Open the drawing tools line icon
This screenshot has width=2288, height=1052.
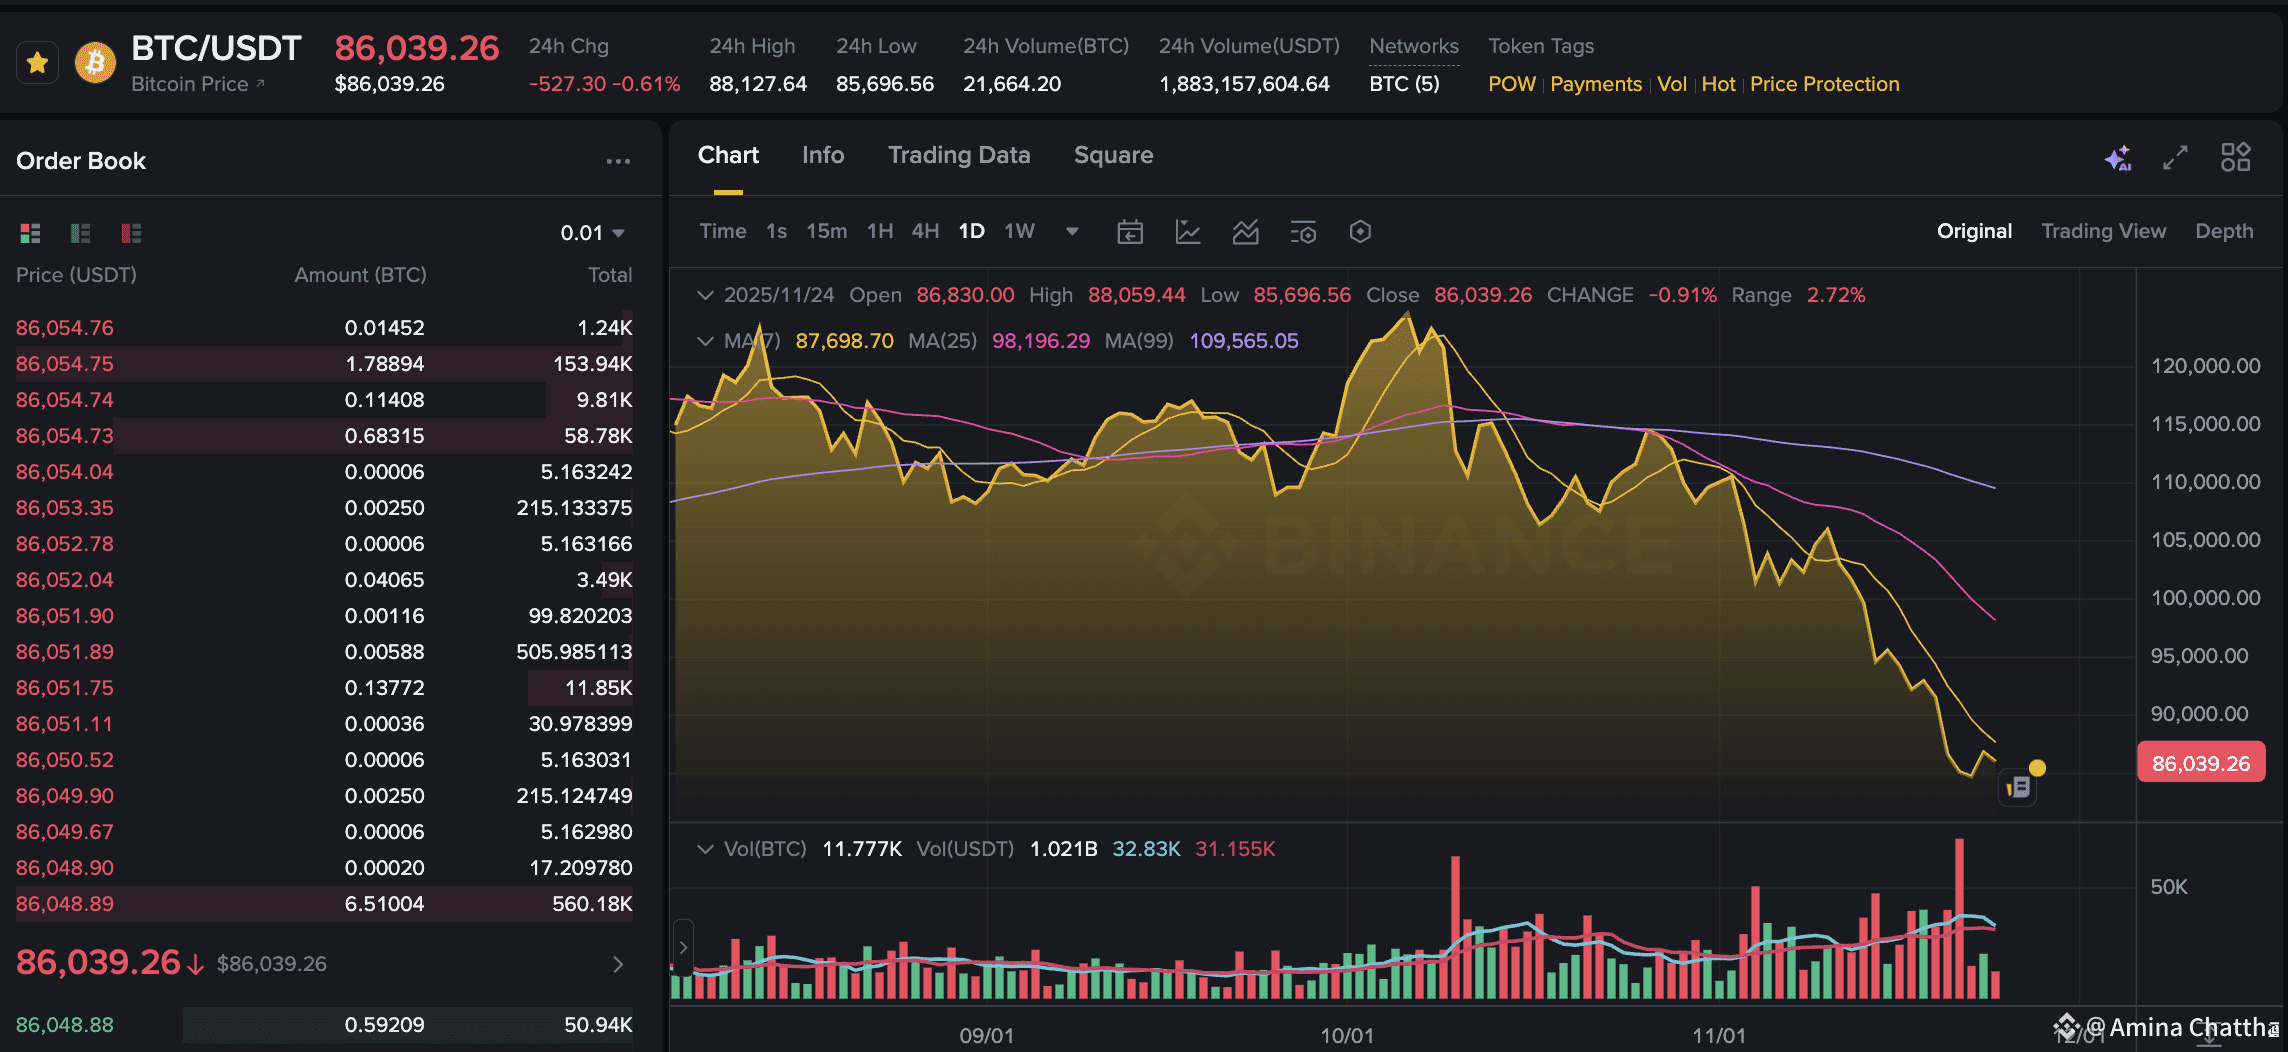point(1187,232)
